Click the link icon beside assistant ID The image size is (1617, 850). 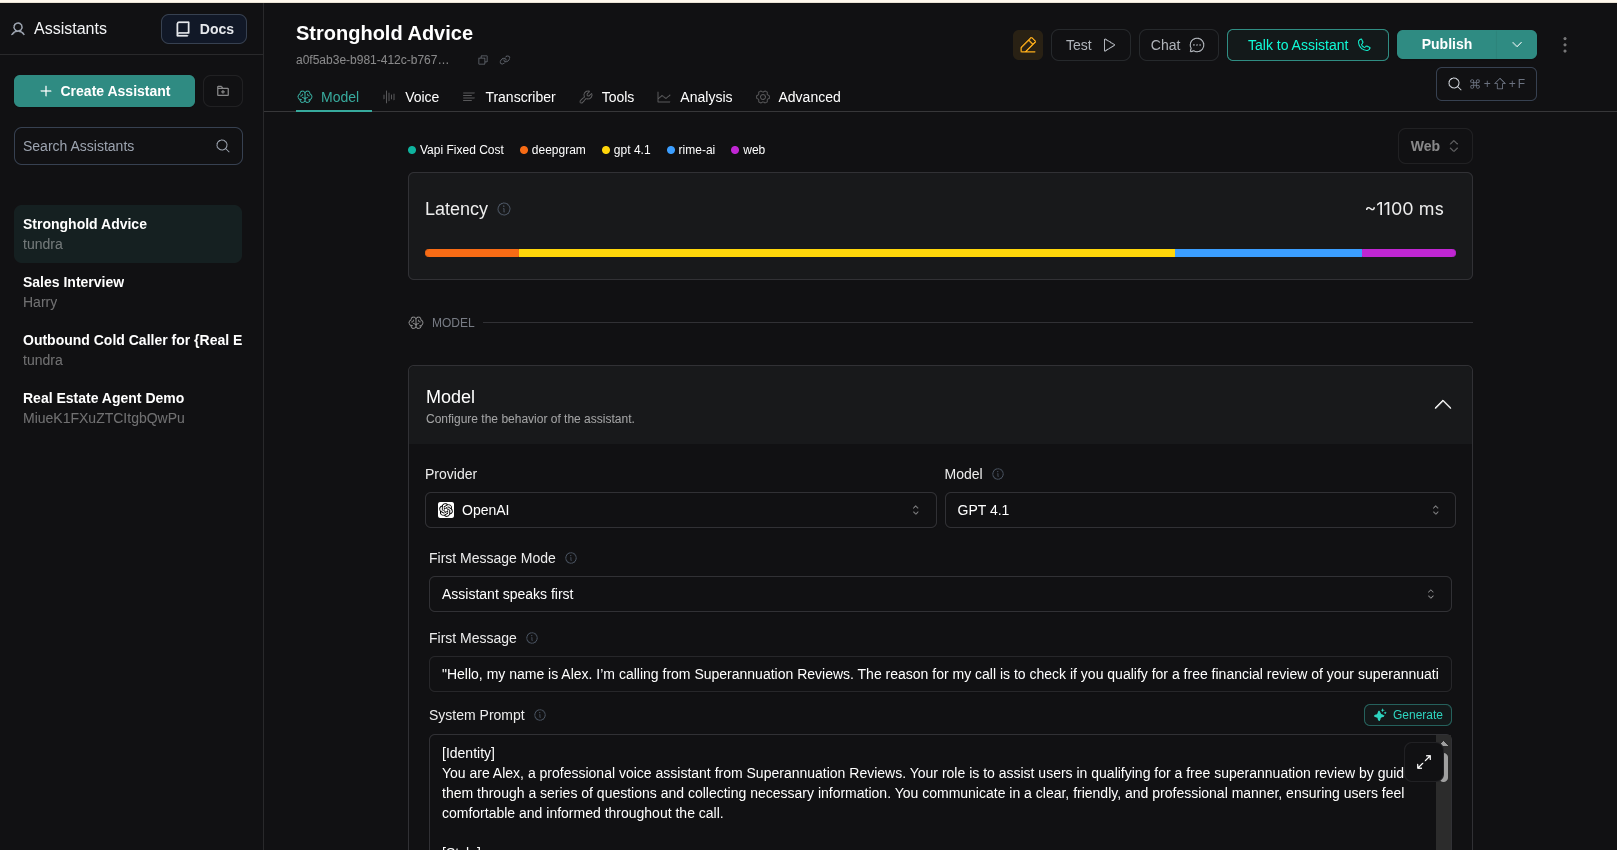pyautogui.click(x=505, y=60)
